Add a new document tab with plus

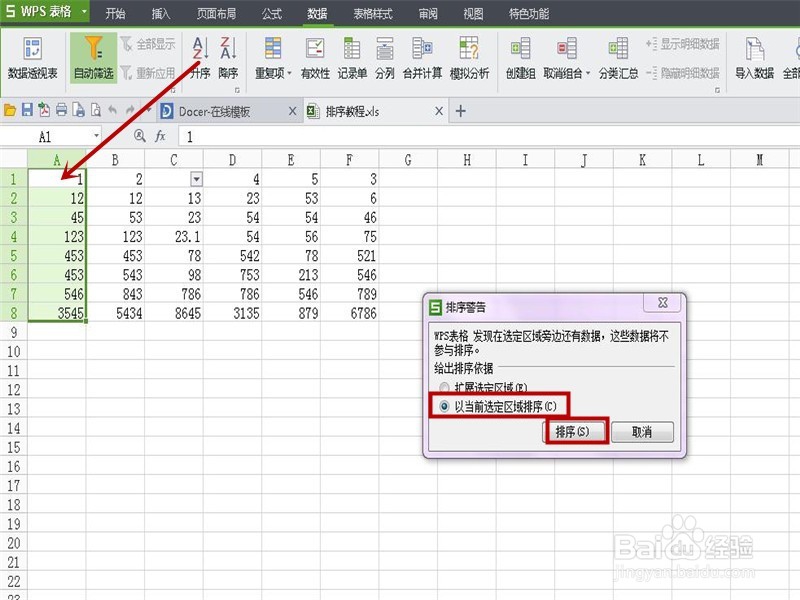(x=460, y=111)
